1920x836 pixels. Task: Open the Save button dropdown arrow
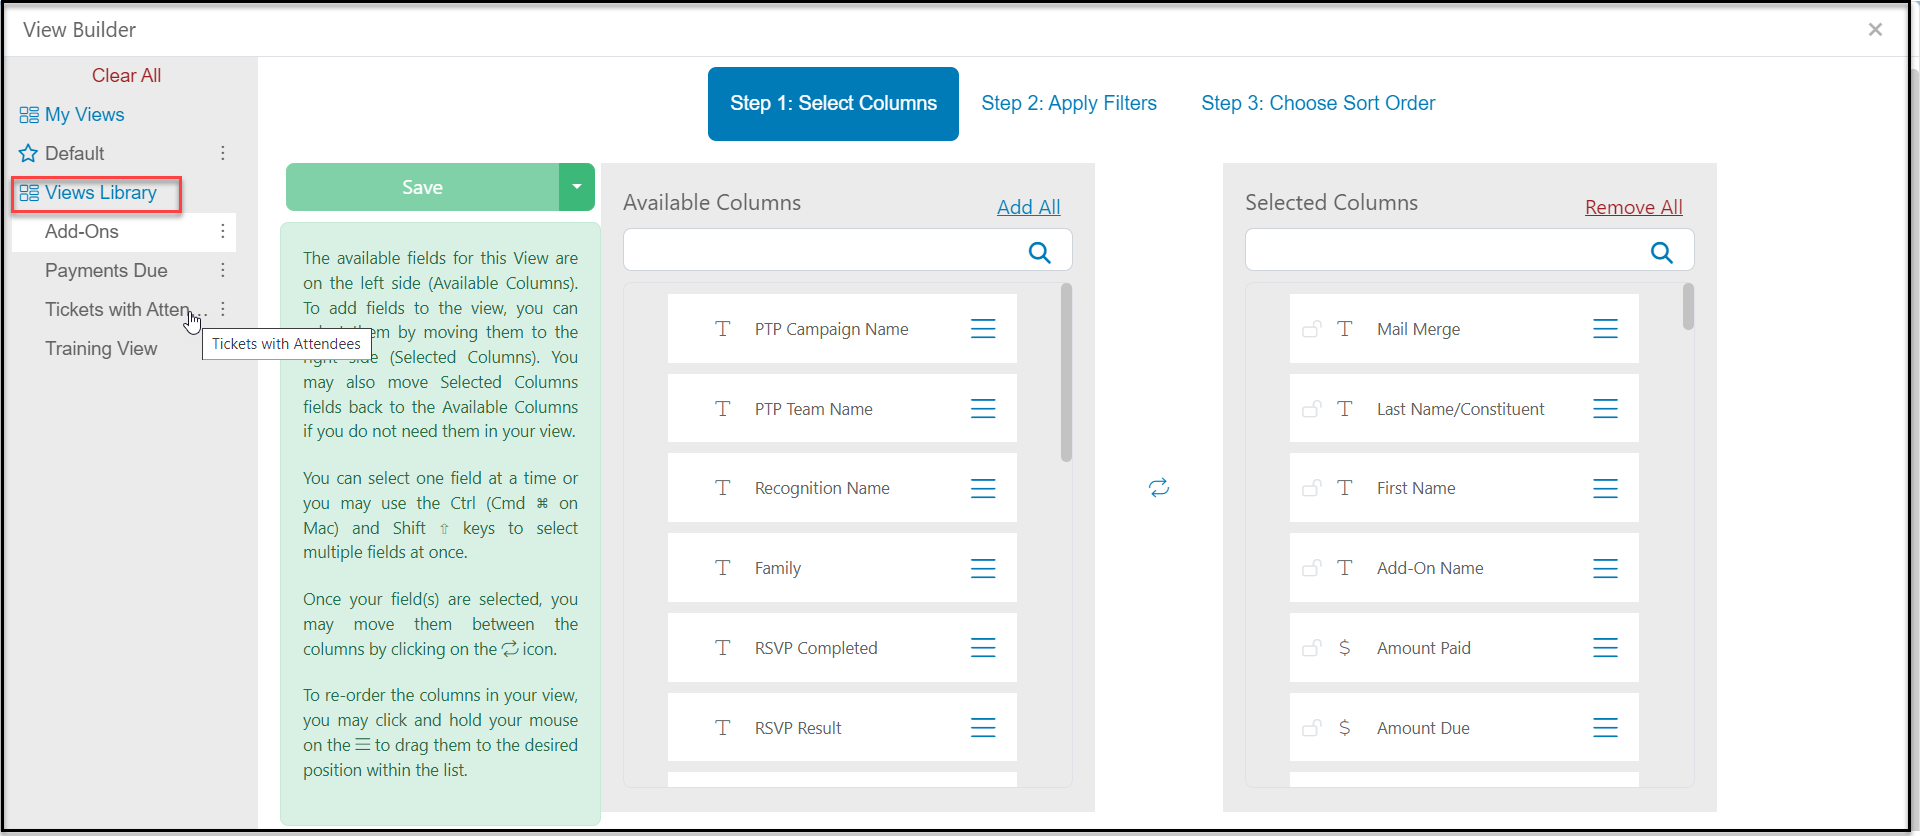577,187
